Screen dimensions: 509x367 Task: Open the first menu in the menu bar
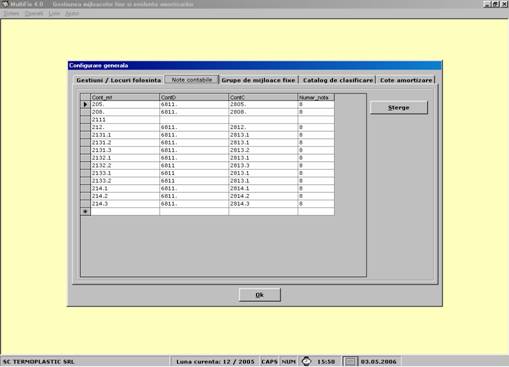(x=11, y=14)
